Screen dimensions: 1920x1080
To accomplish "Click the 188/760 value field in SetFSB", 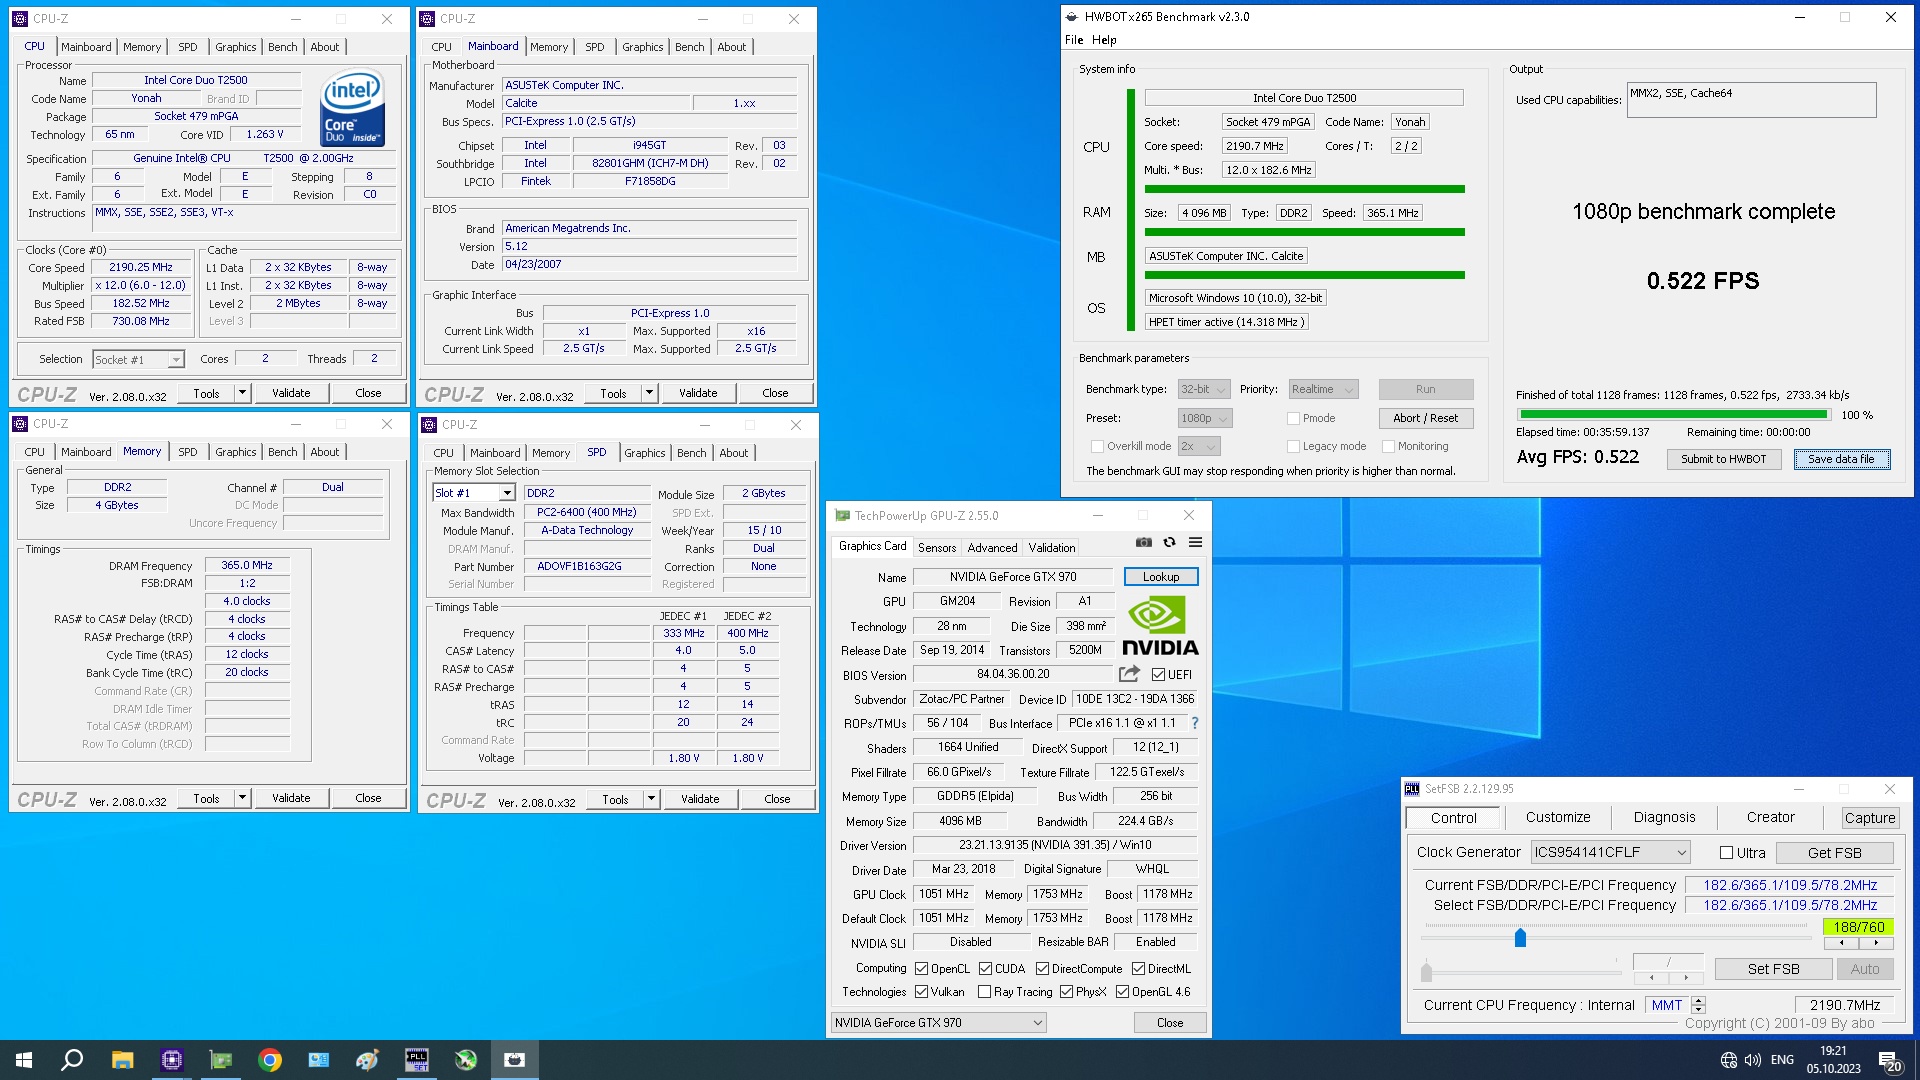I will pos(1859,927).
